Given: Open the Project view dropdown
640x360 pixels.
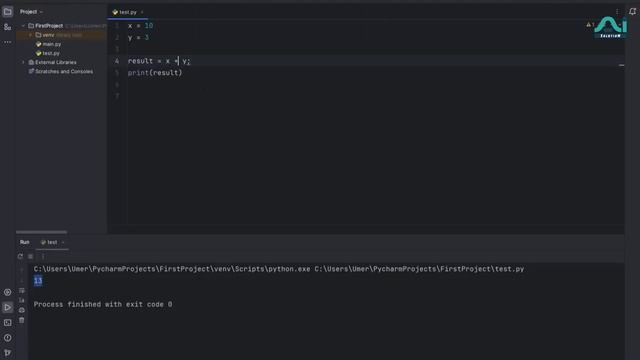Looking at the screenshot, I should point(31,12).
